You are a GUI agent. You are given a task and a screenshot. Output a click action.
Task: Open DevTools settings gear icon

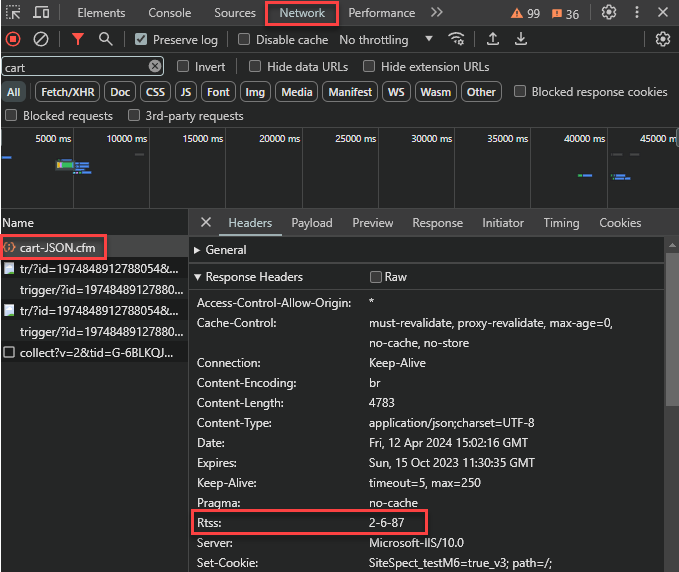click(x=609, y=13)
